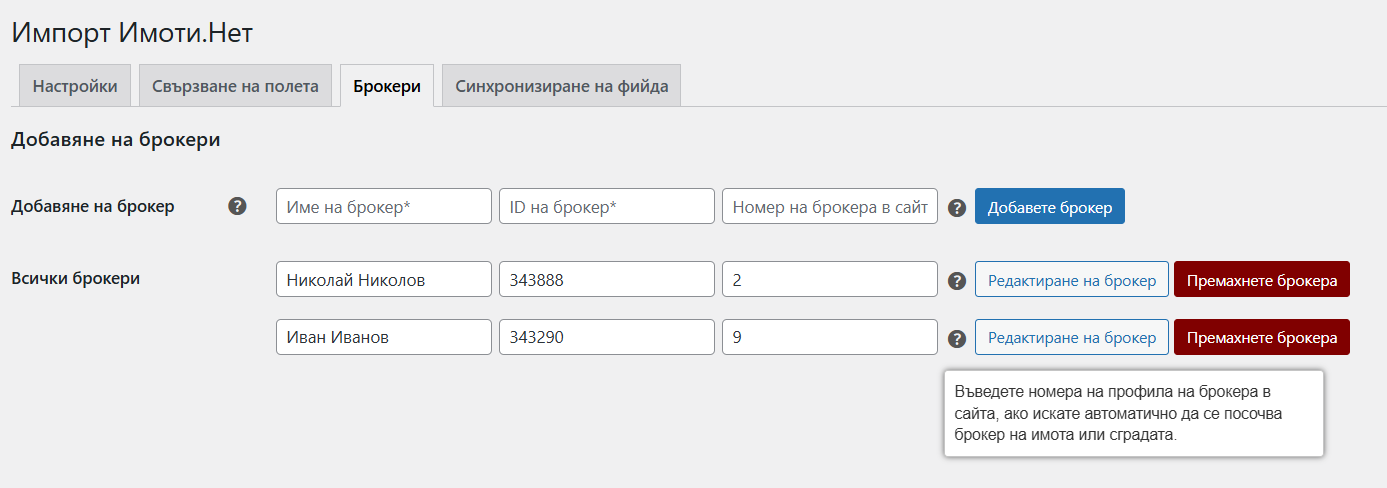
Task: Remove broker Иван Иванов
Action: pyautogui.click(x=1262, y=337)
